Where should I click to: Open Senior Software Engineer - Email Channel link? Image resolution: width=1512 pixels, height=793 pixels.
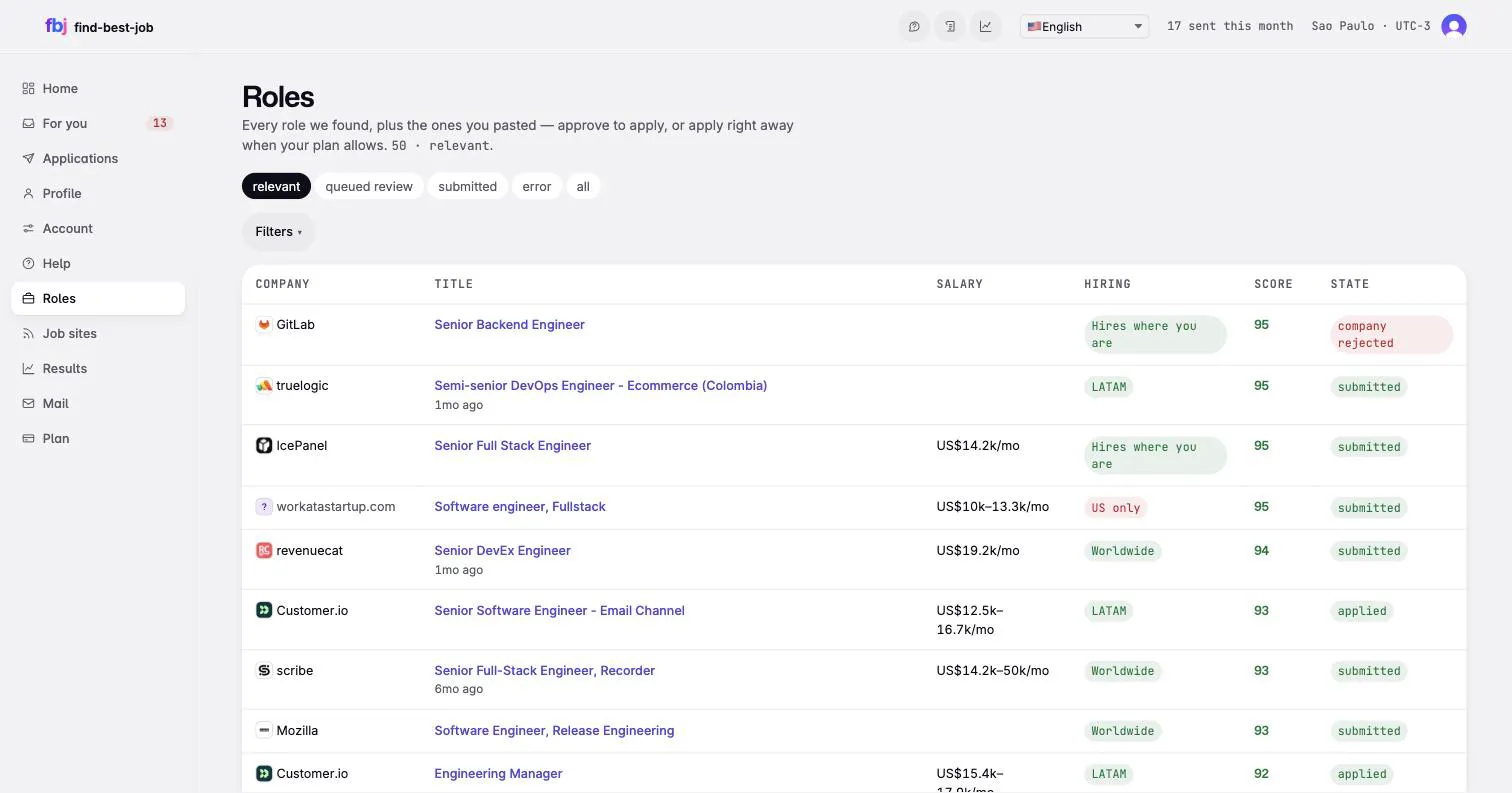pyautogui.click(x=559, y=611)
